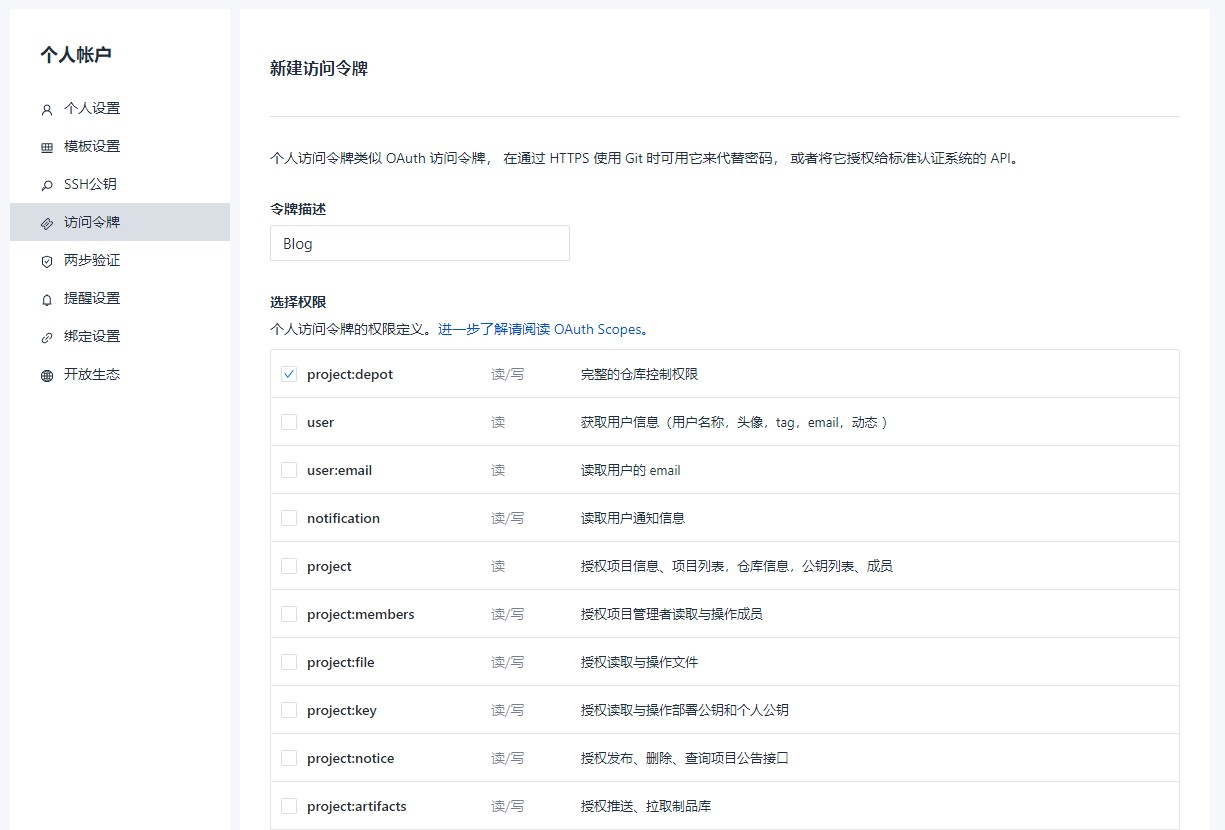Click the ticket icon beside 访问令牌
Image resolution: width=1225 pixels, height=830 pixels.
(x=47, y=224)
